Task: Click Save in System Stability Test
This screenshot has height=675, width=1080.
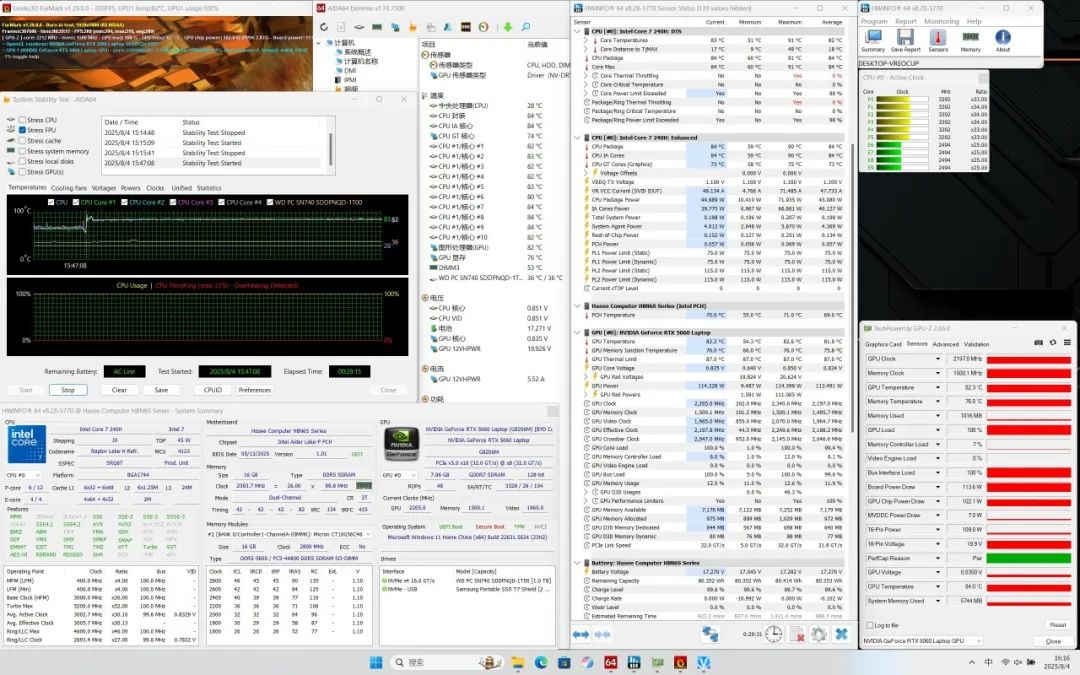Action: (161, 390)
